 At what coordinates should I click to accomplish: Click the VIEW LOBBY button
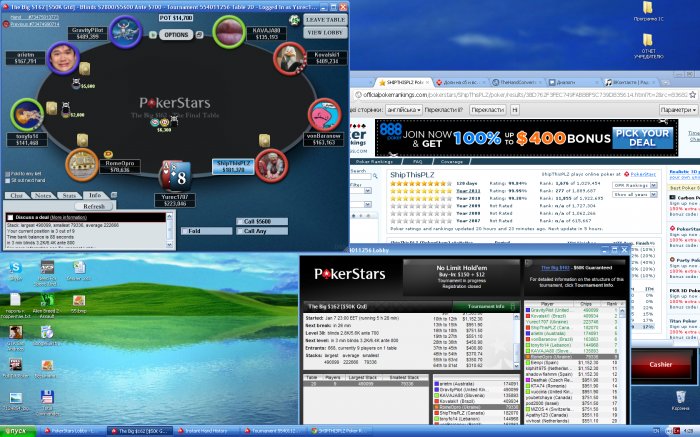[325, 33]
